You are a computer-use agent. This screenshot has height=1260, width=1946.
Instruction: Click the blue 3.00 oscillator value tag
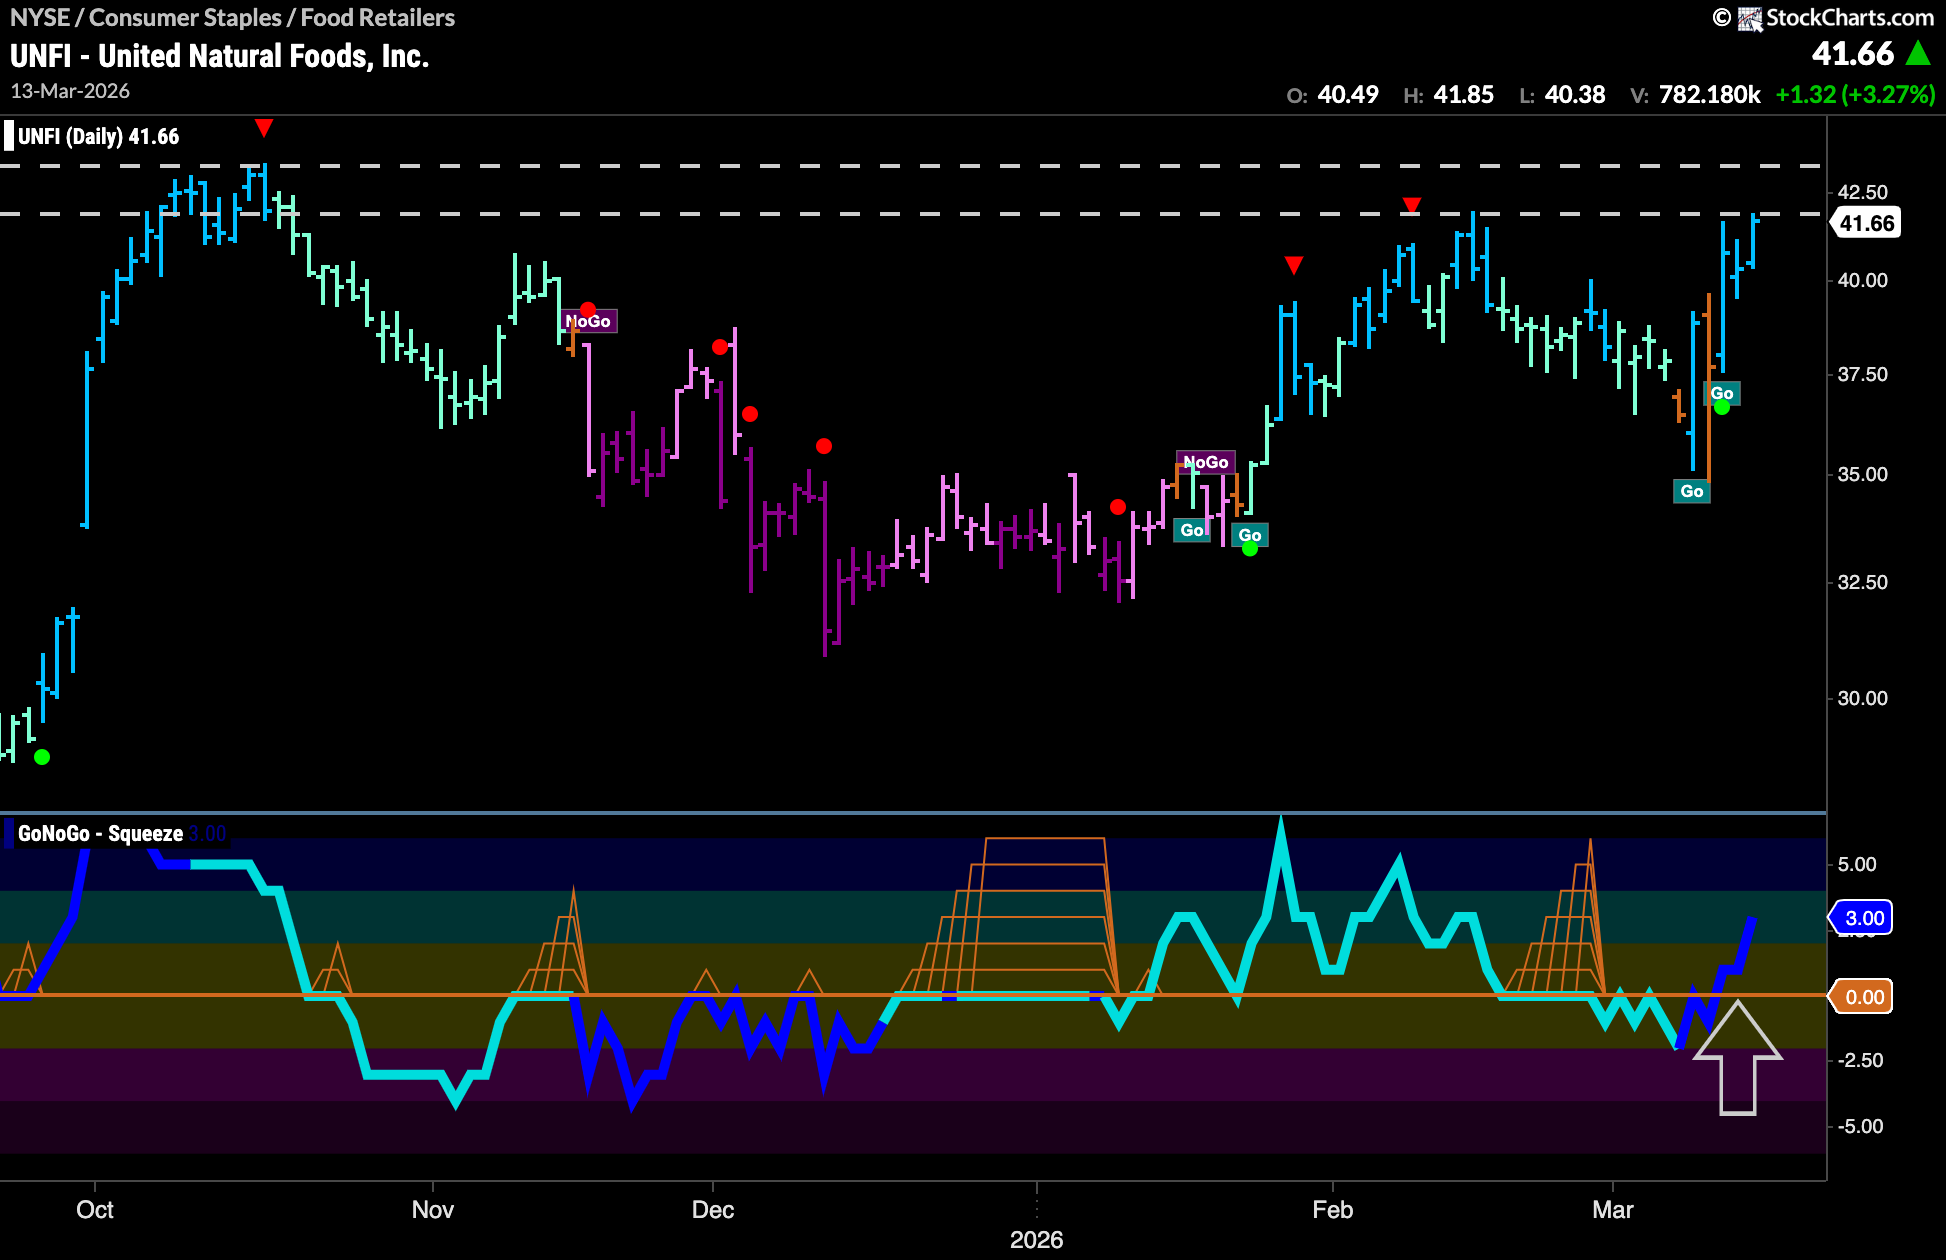click(1862, 918)
